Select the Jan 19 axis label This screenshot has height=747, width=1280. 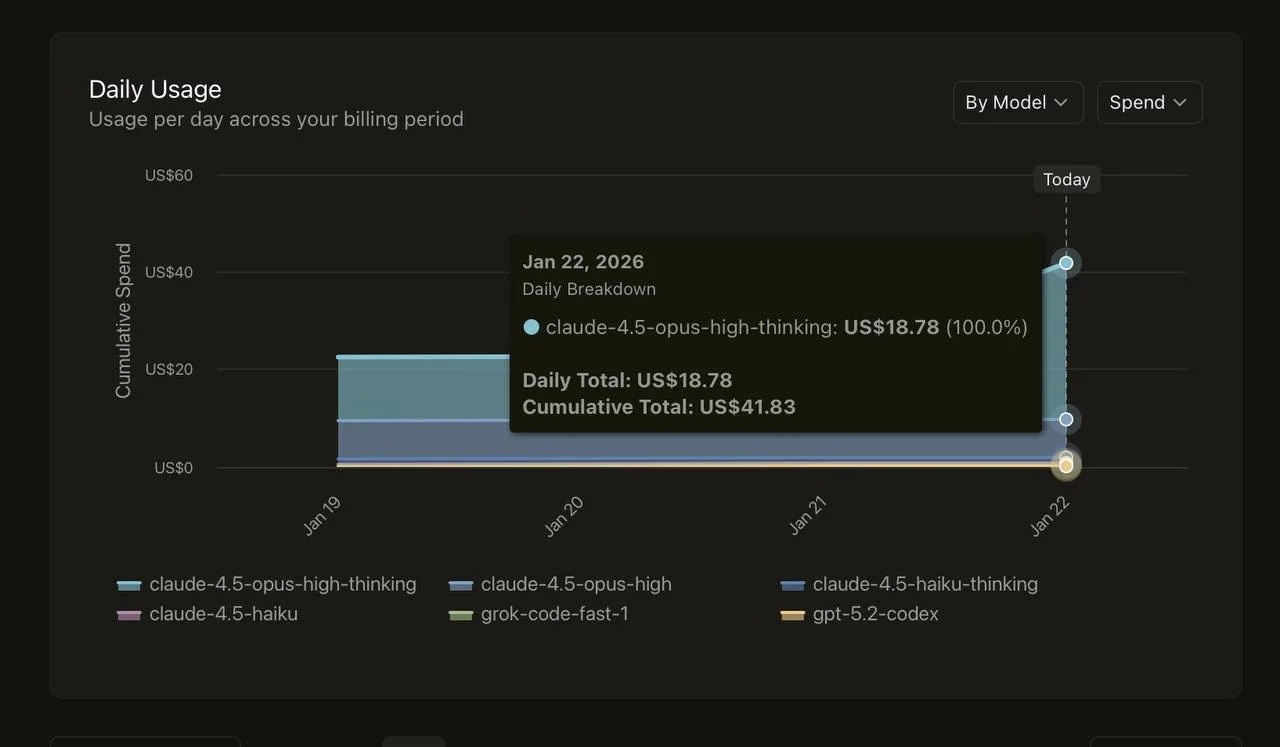coord(322,516)
